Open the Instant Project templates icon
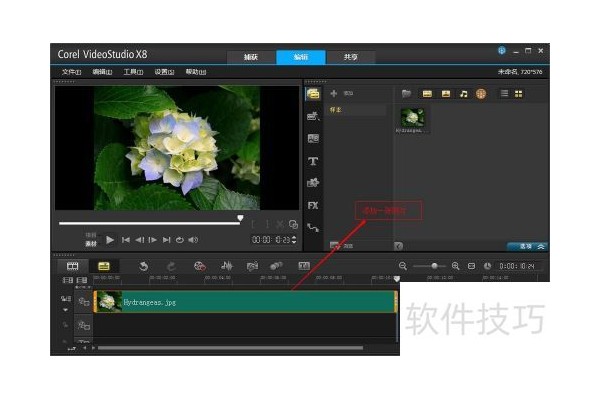600x400 pixels. tap(313, 116)
